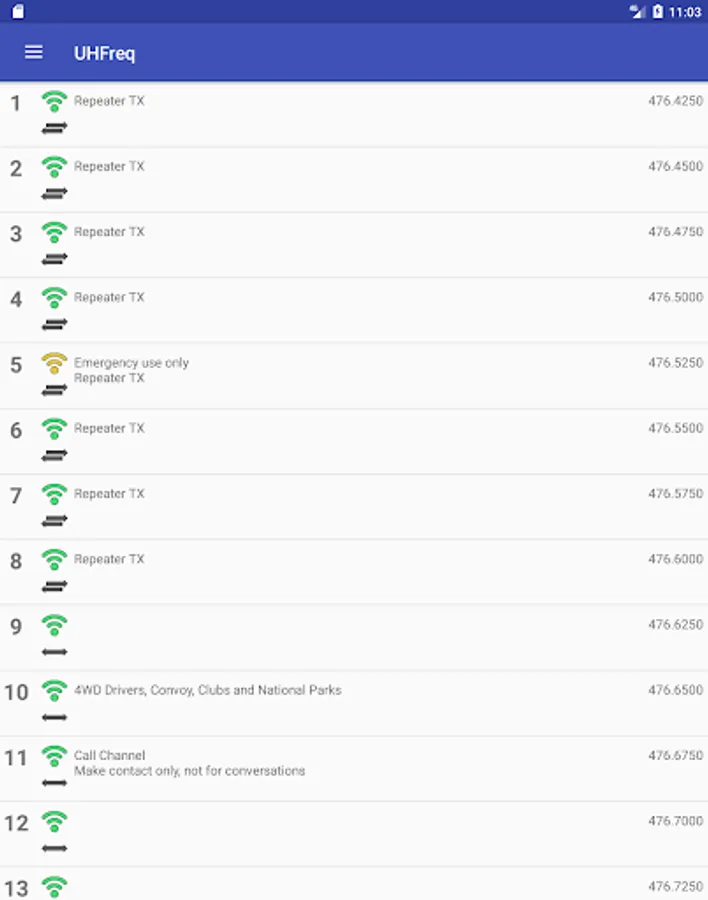The width and height of the screenshot is (708, 900).
Task: Tap channel number 6
Action: pyautogui.click(x=16, y=430)
